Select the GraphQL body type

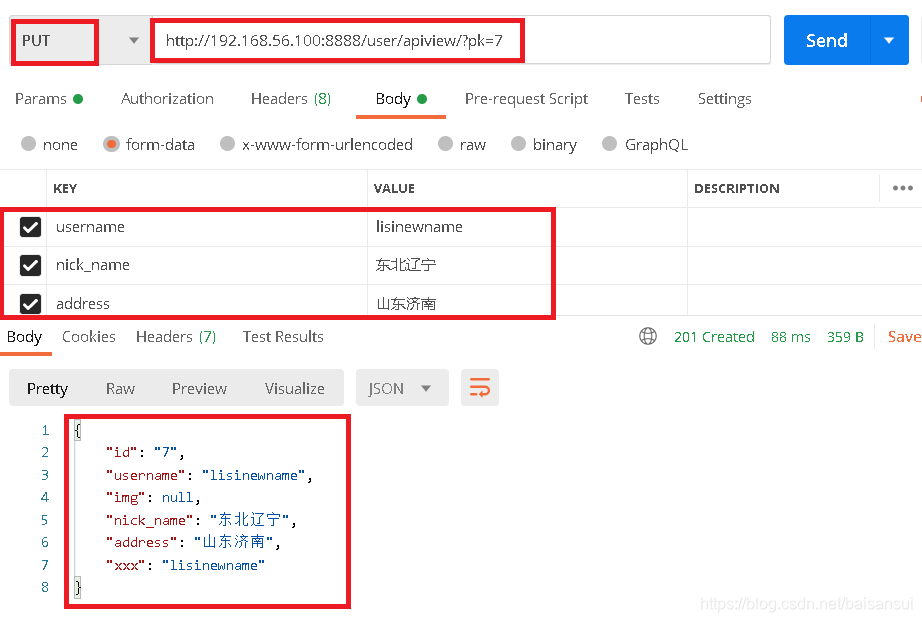click(x=645, y=144)
